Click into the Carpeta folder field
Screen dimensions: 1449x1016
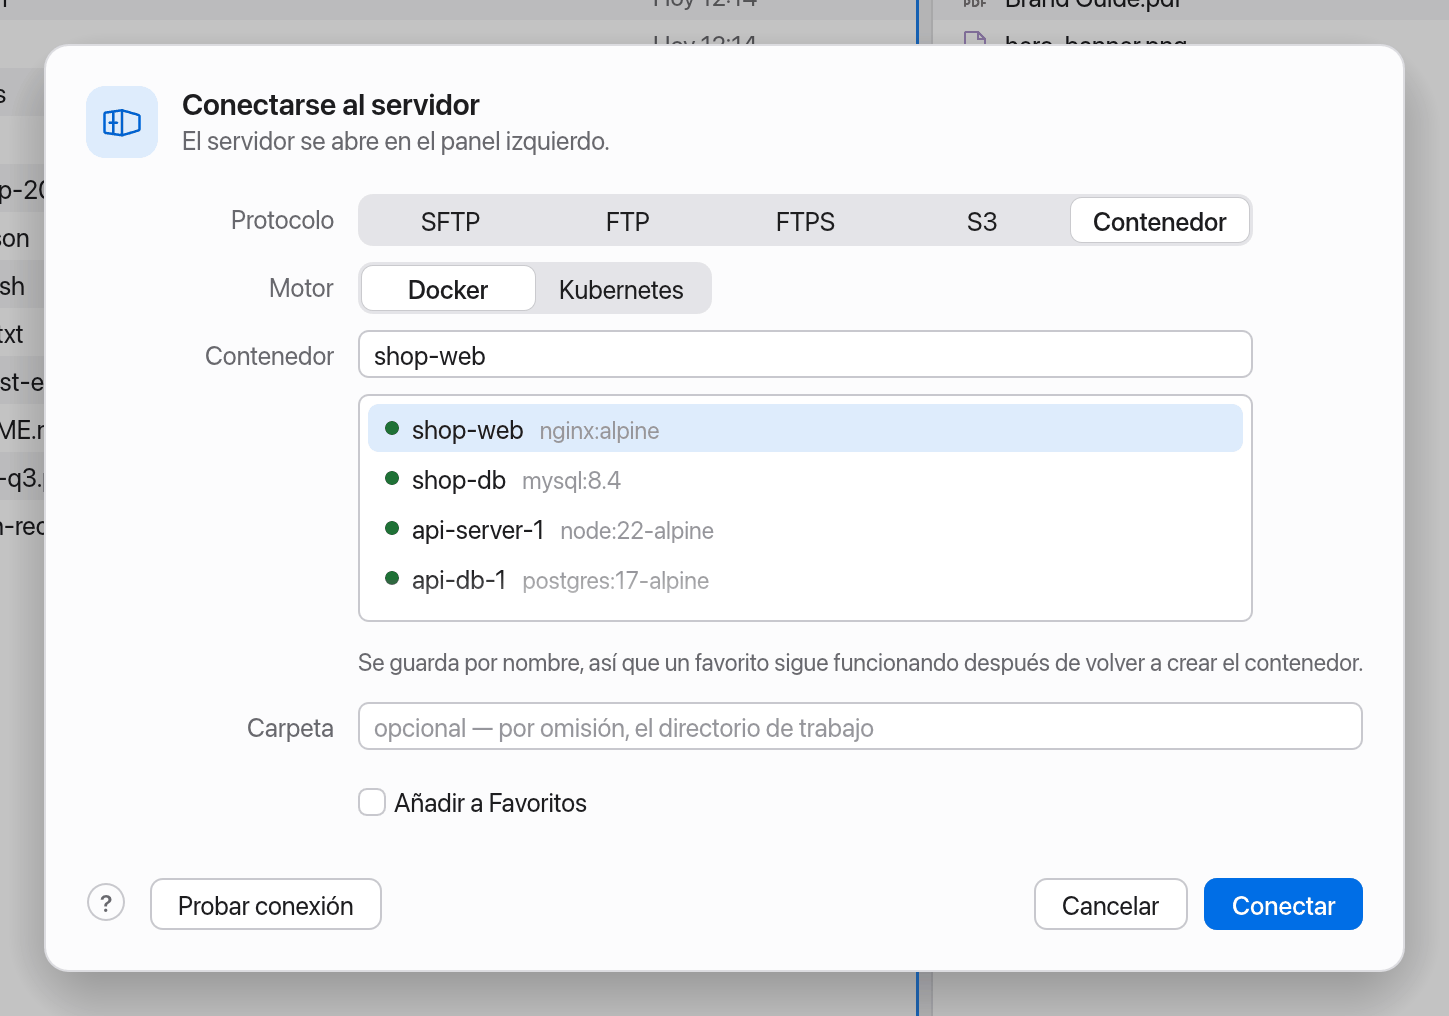point(860,727)
